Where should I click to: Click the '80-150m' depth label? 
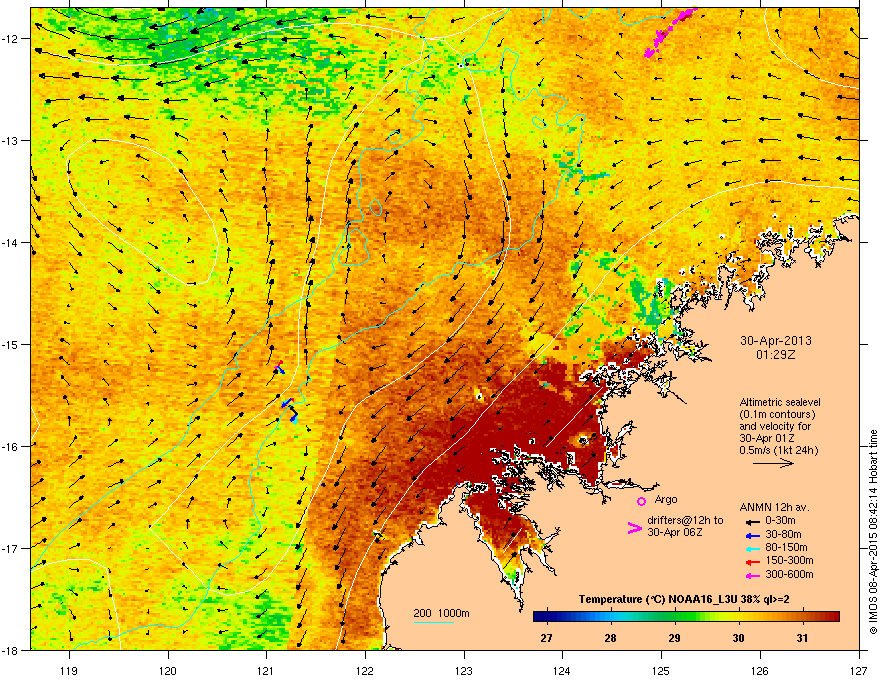(786, 547)
